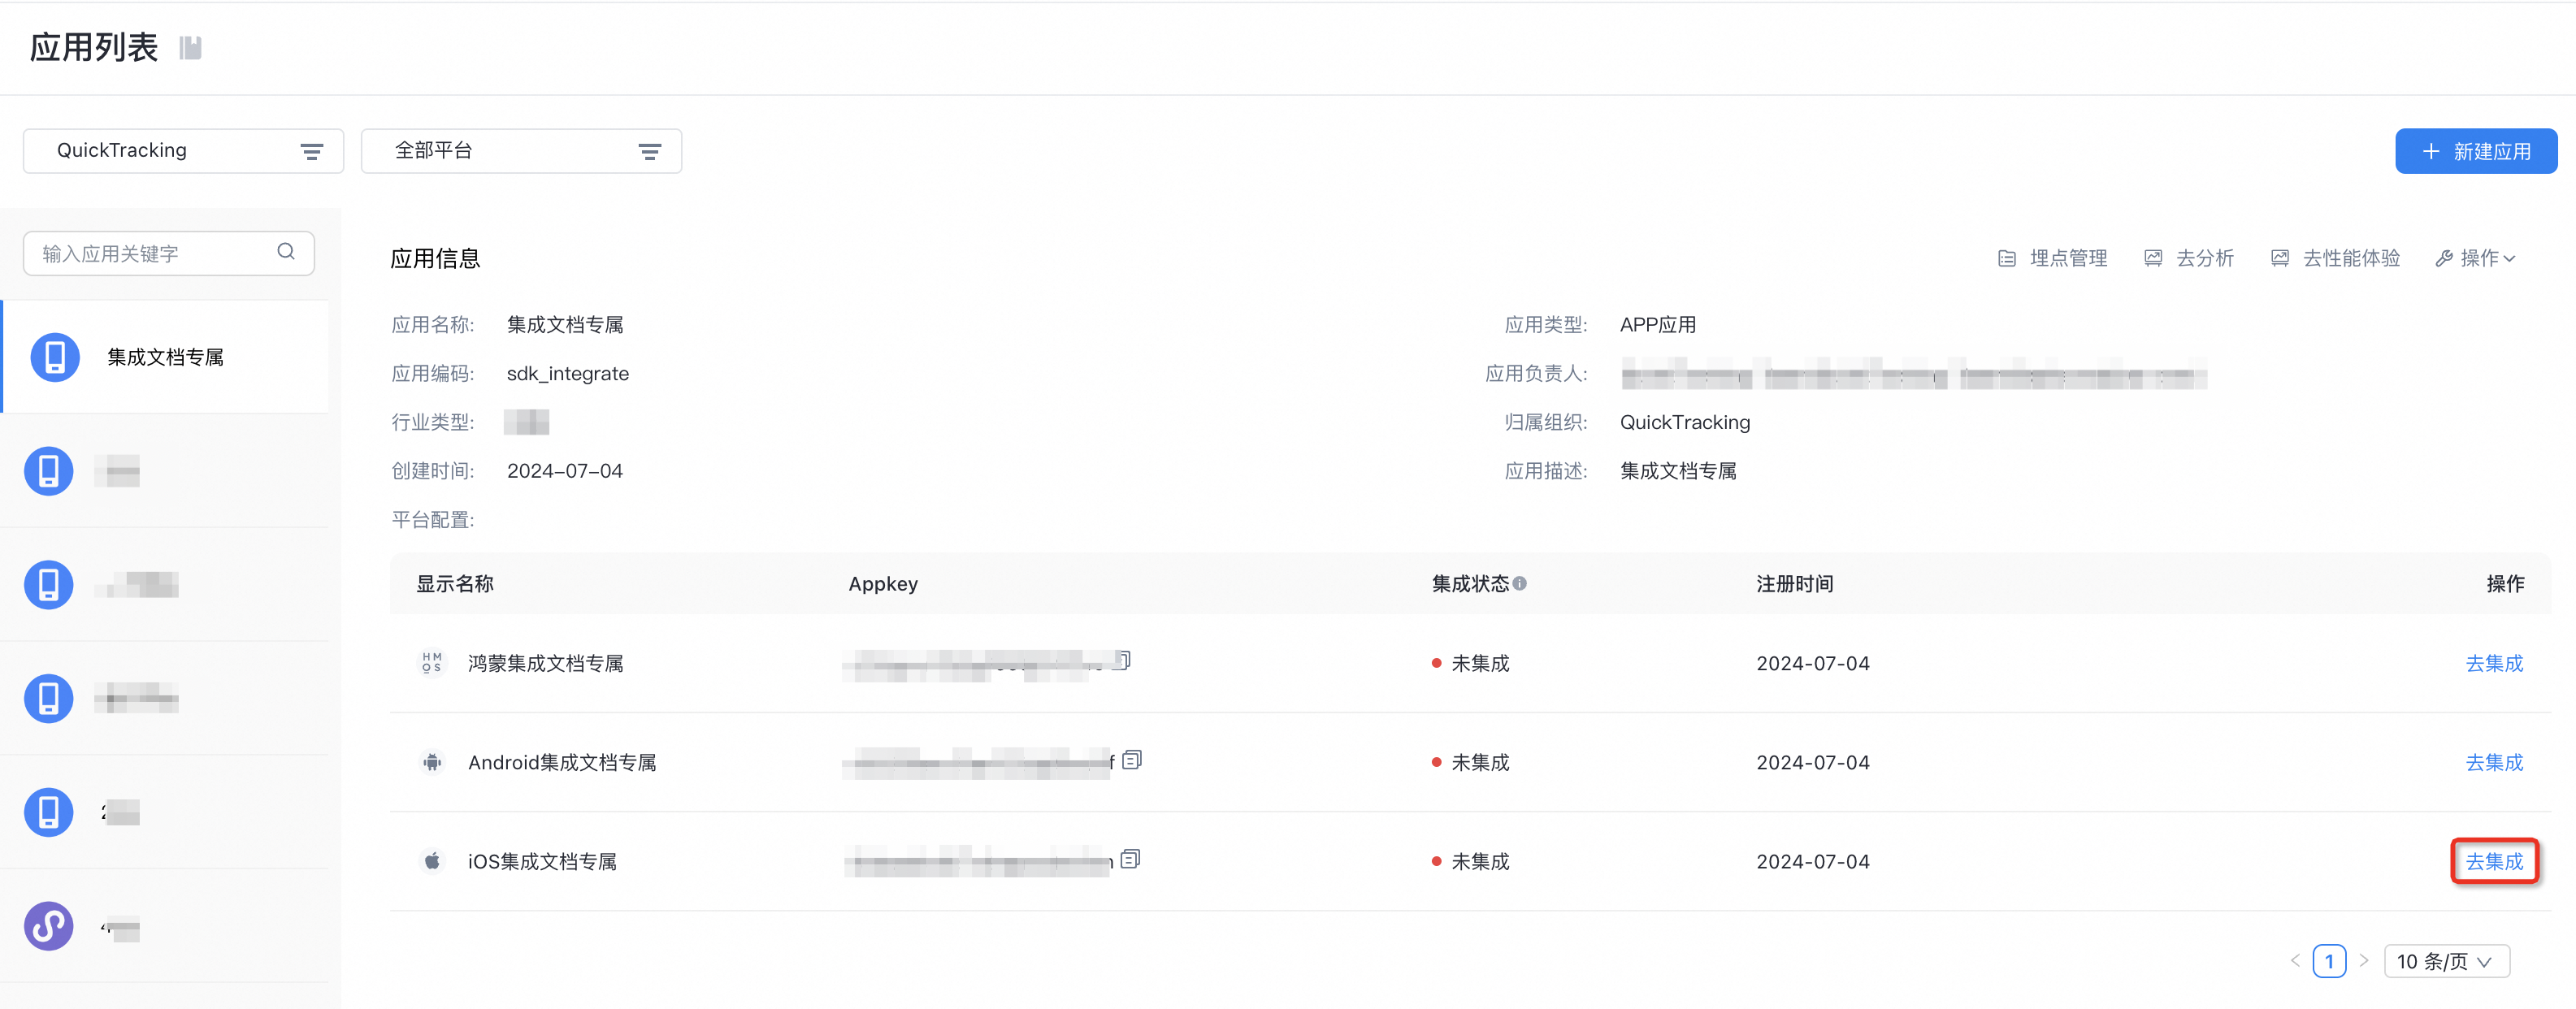This screenshot has height=1009, width=2576.
Task: Click the 埋点管理 document icon
Action: click(2006, 259)
